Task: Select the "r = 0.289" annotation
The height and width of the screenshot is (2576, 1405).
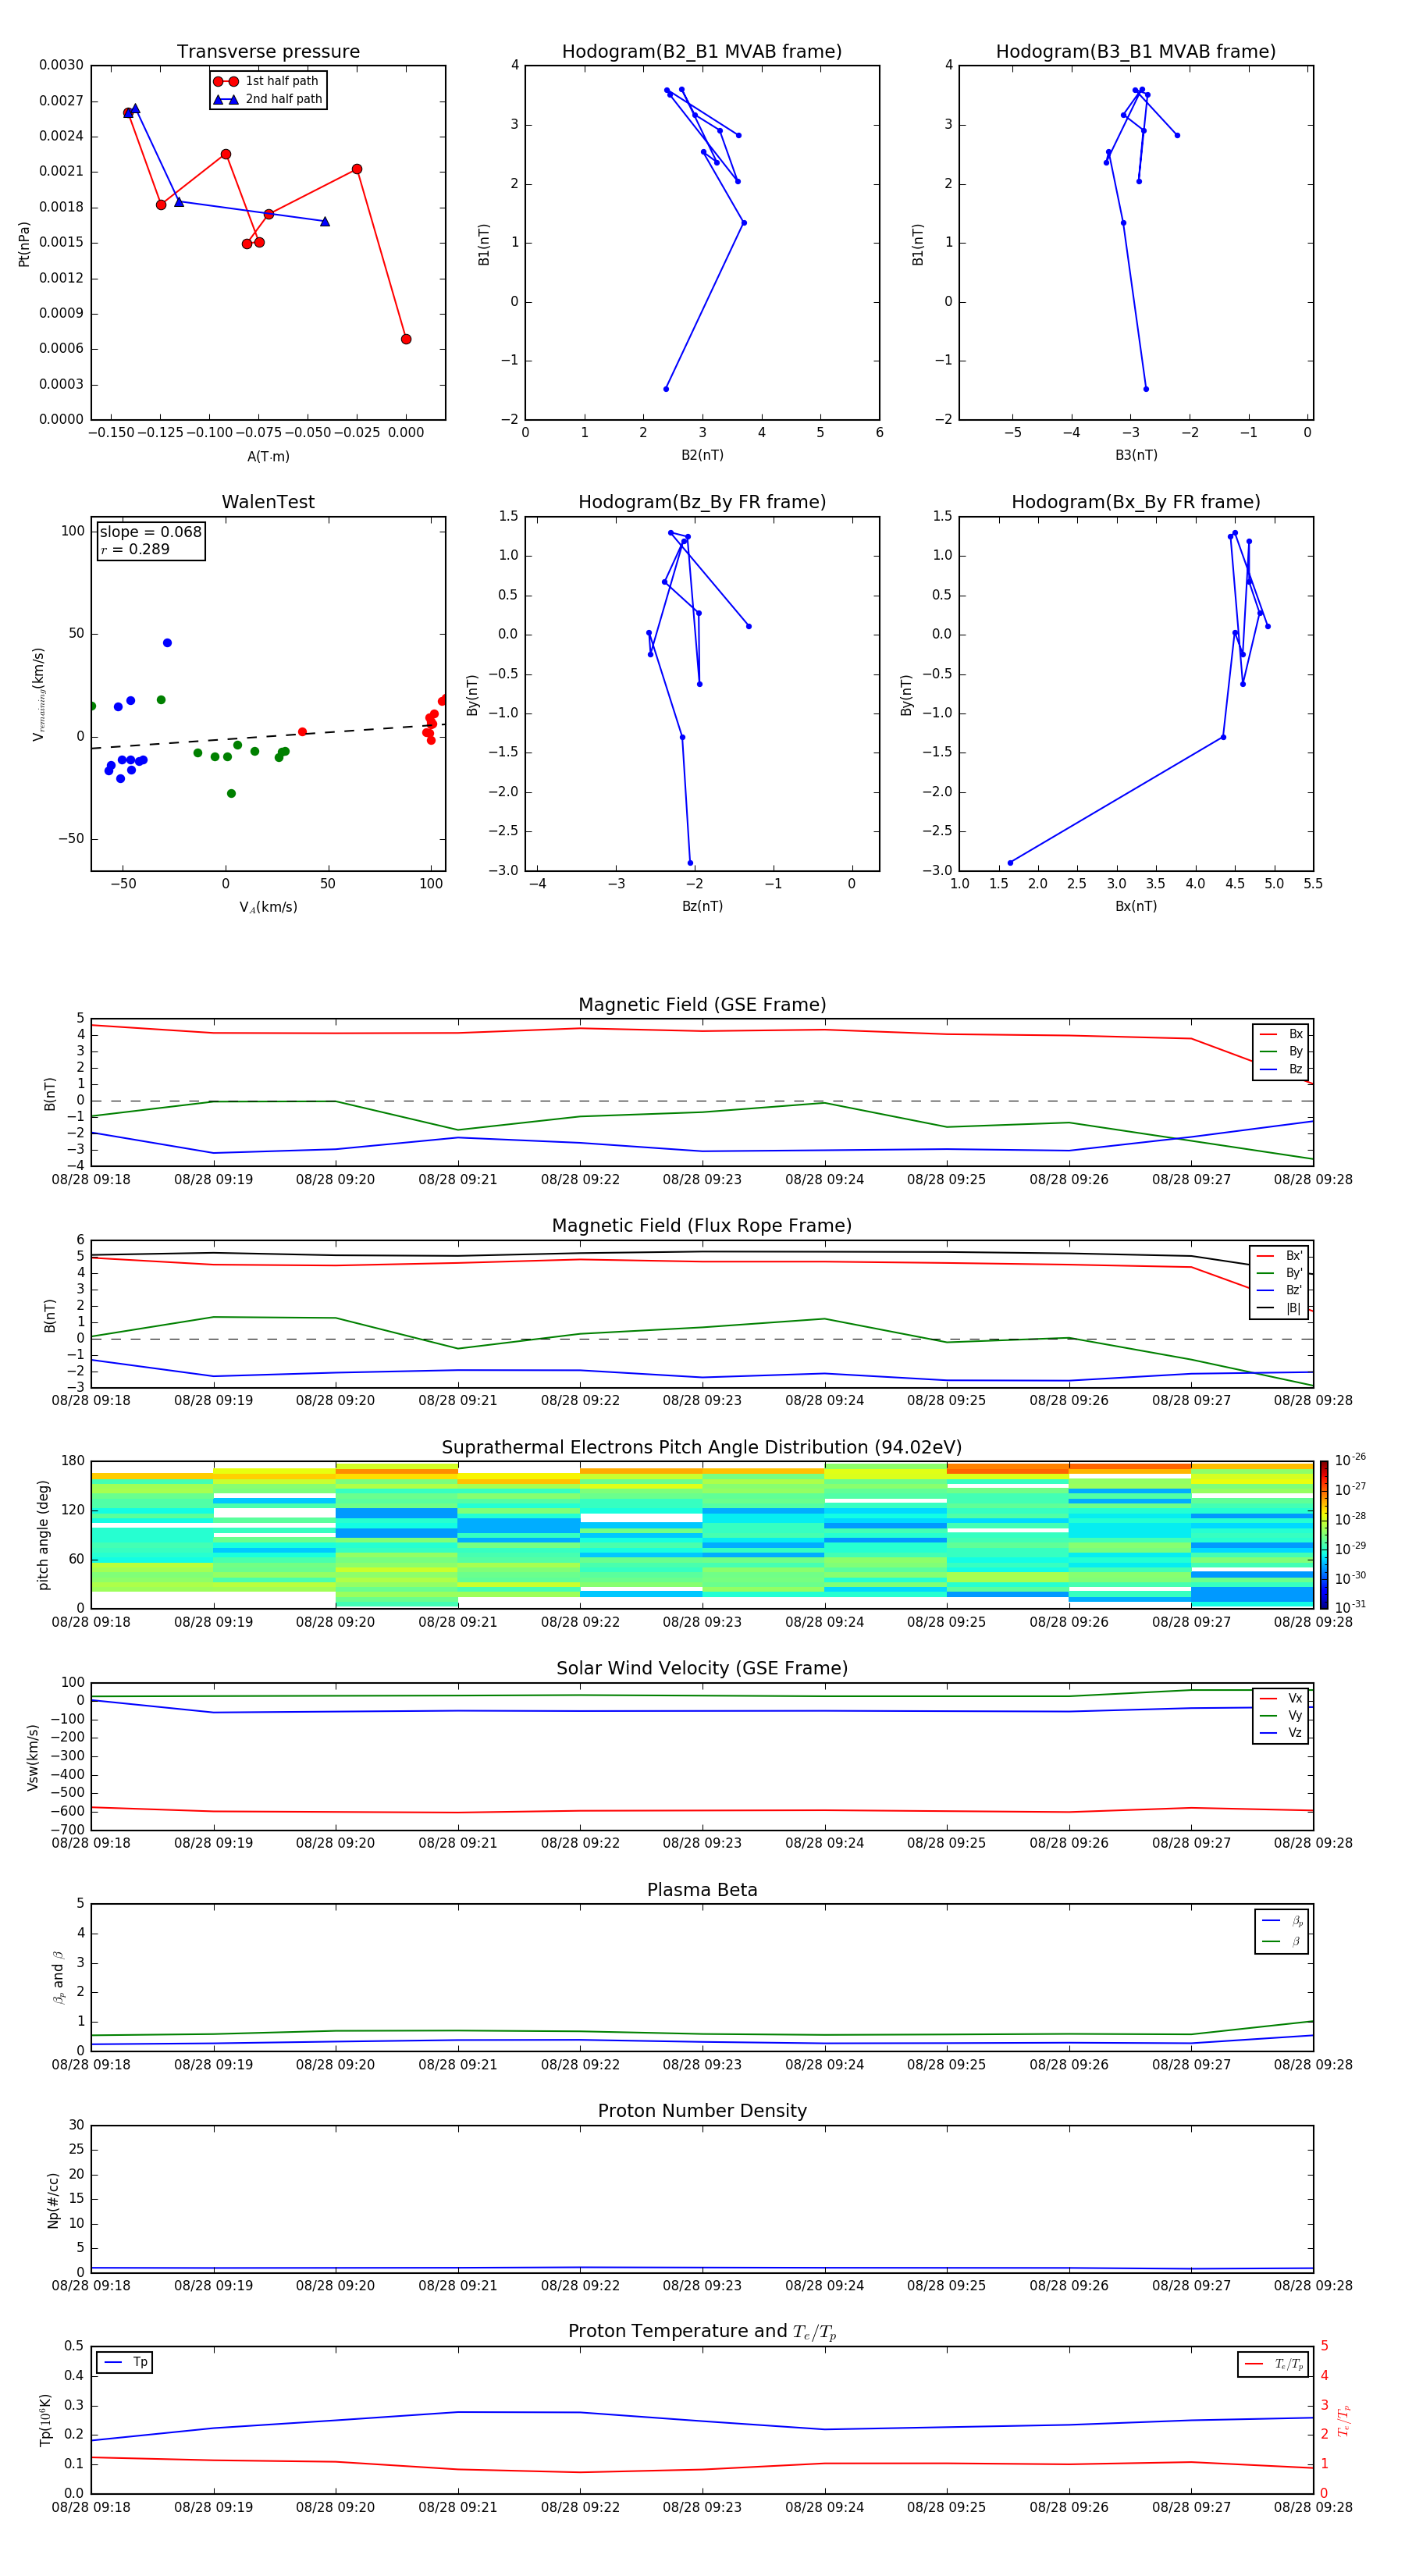Action: [x=135, y=549]
